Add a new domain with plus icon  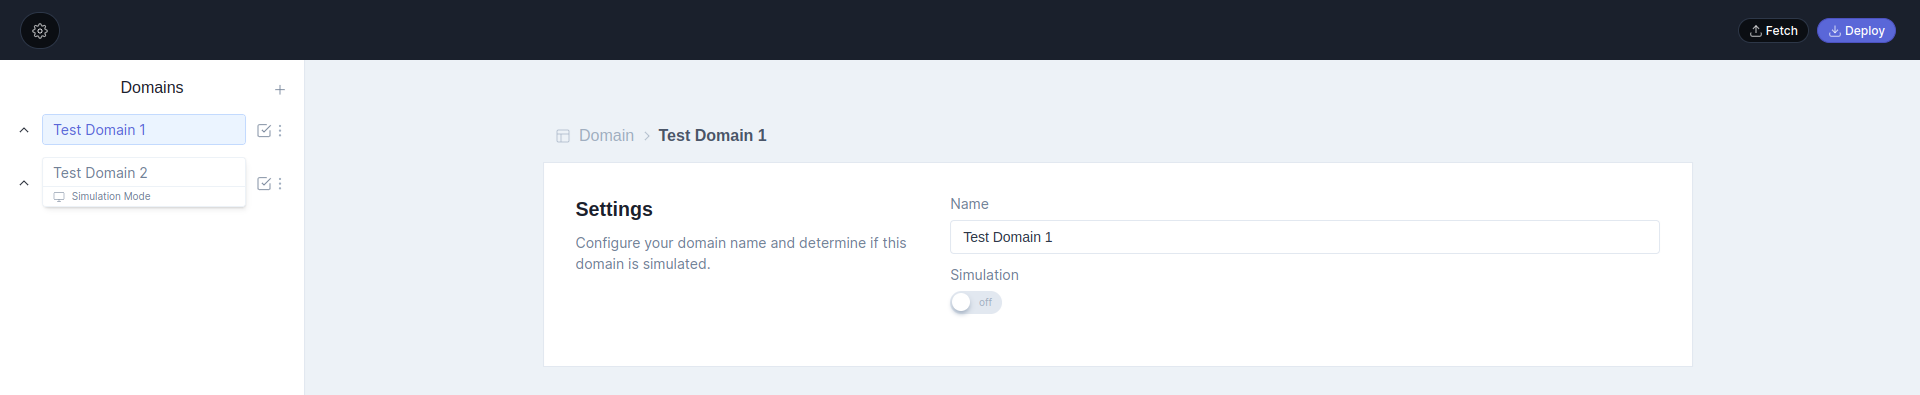(280, 90)
